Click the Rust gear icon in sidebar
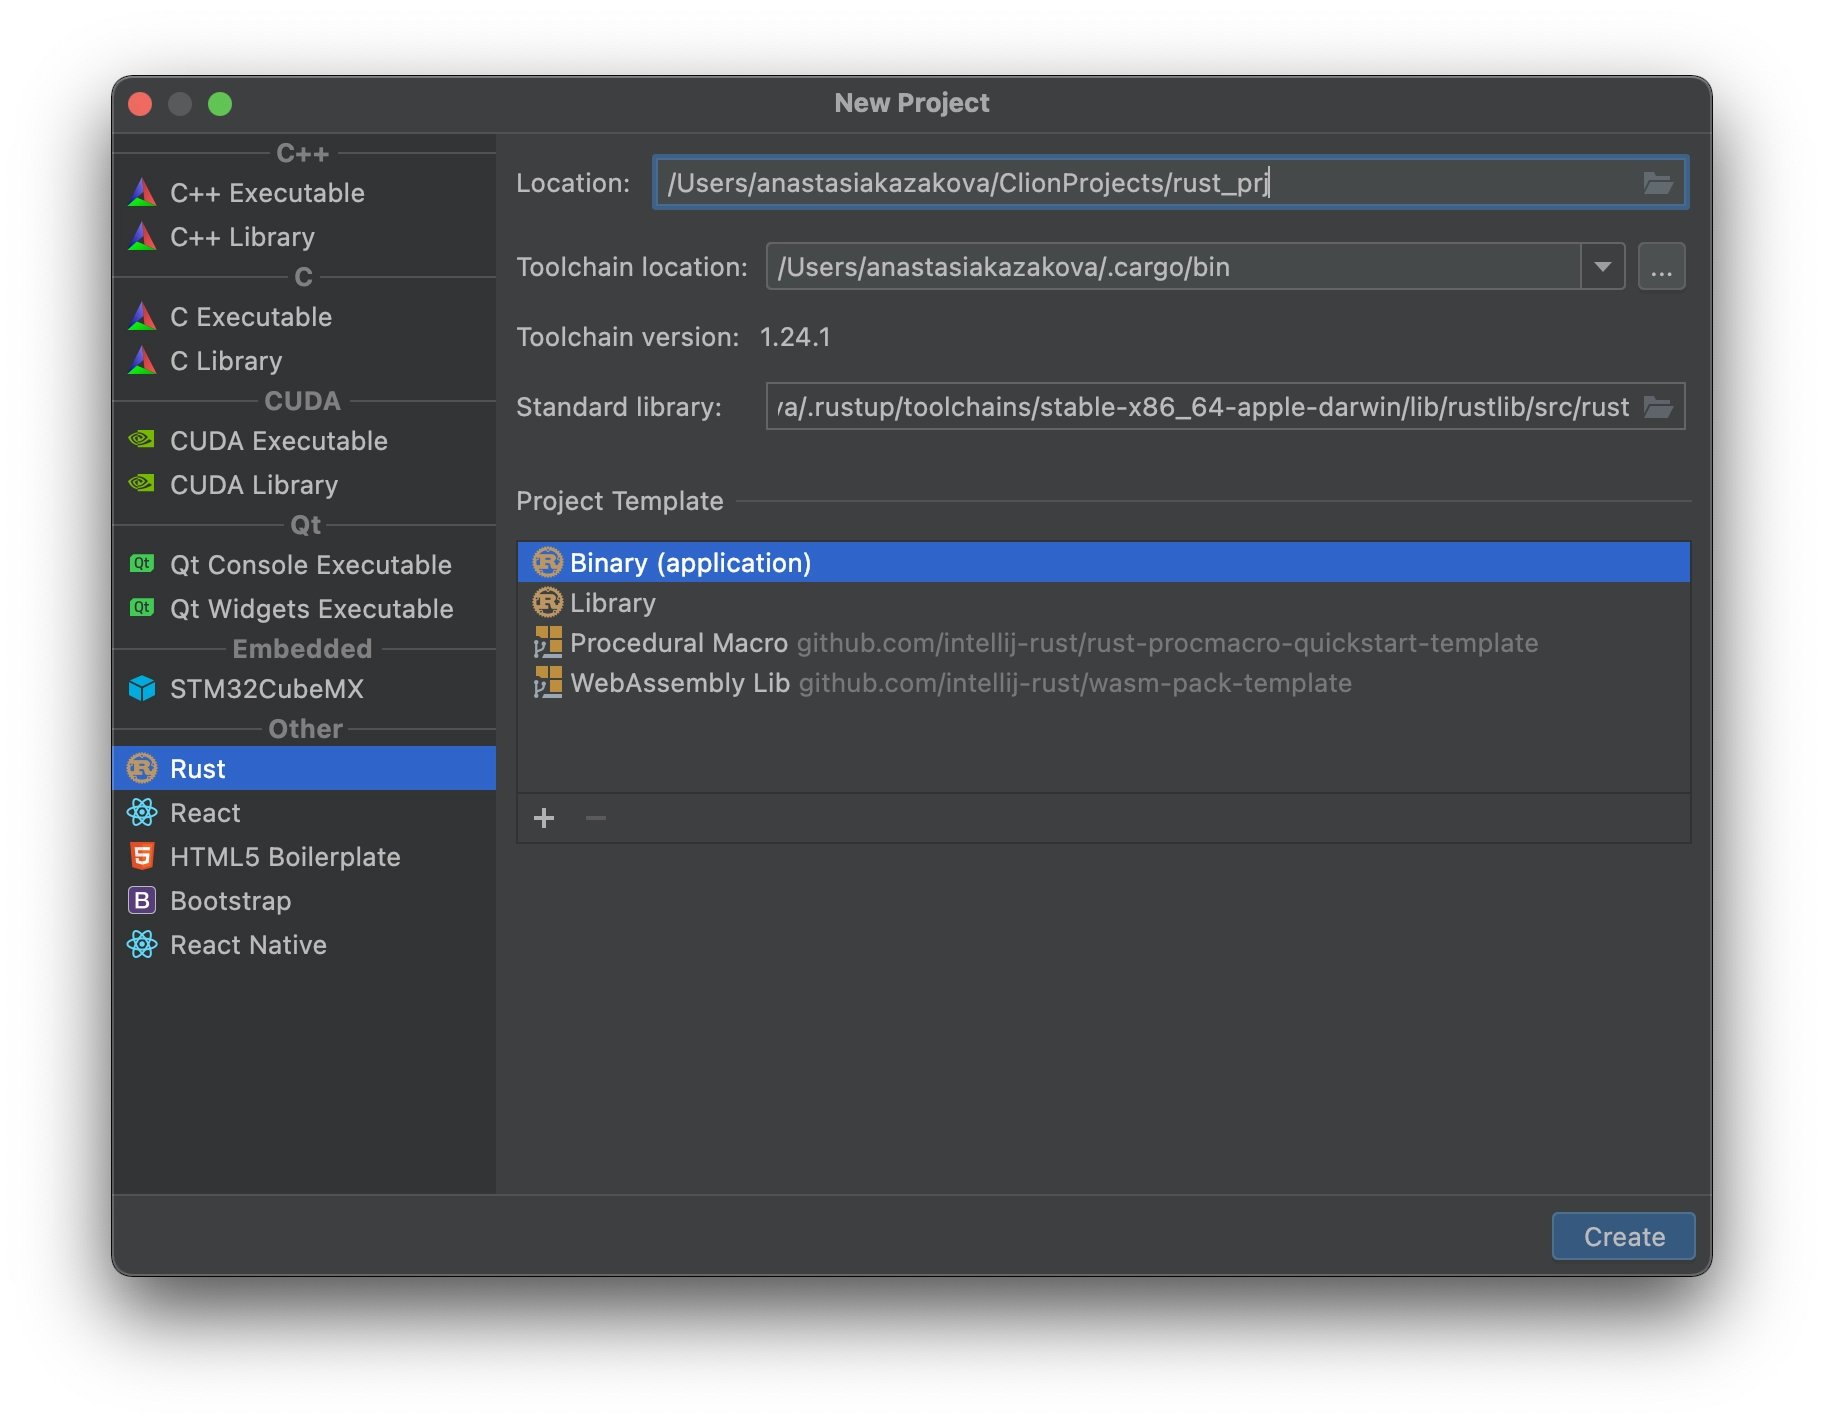The height and width of the screenshot is (1424, 1824). (142, 768)
